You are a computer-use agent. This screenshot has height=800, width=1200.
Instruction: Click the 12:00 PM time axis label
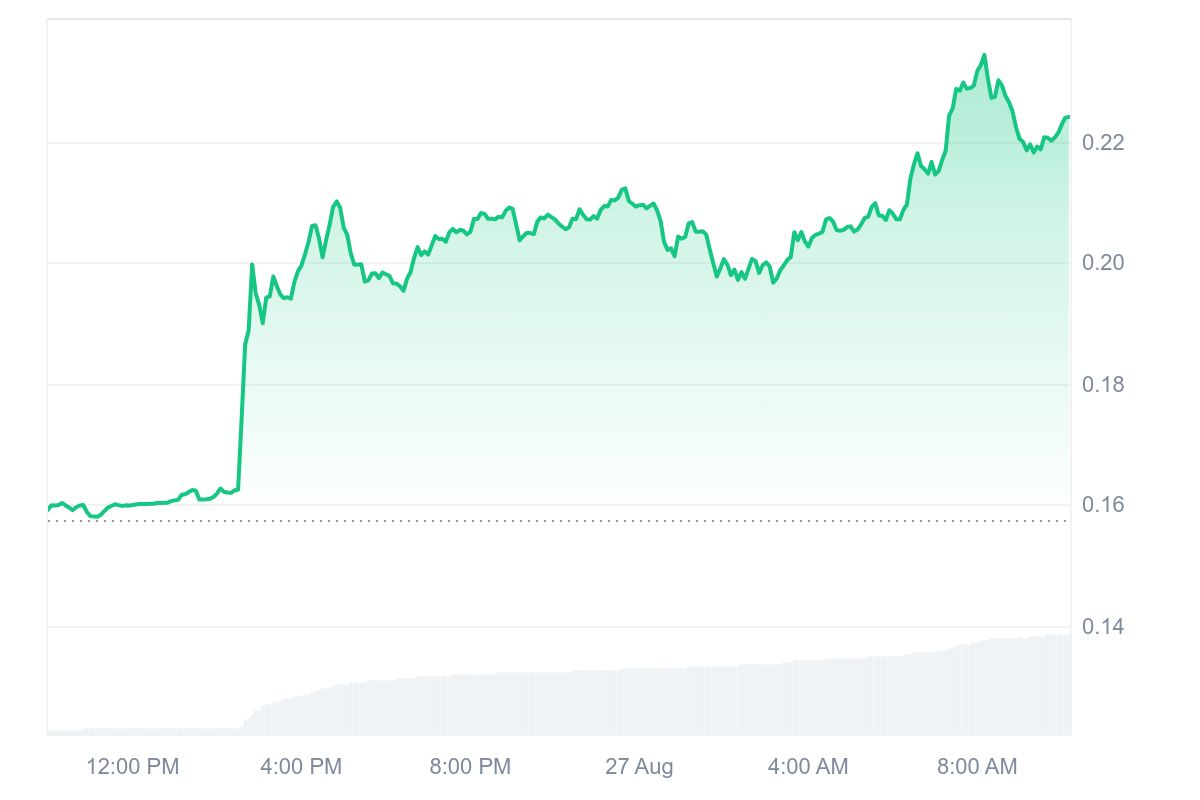tap(133, 767)
